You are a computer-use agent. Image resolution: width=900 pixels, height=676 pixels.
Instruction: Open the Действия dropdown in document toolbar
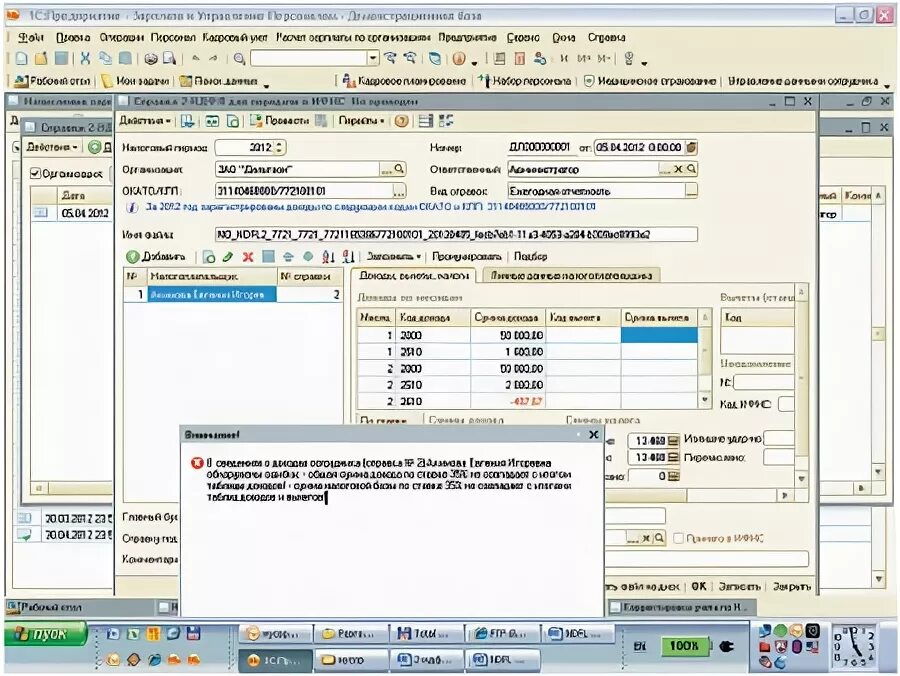145,121
